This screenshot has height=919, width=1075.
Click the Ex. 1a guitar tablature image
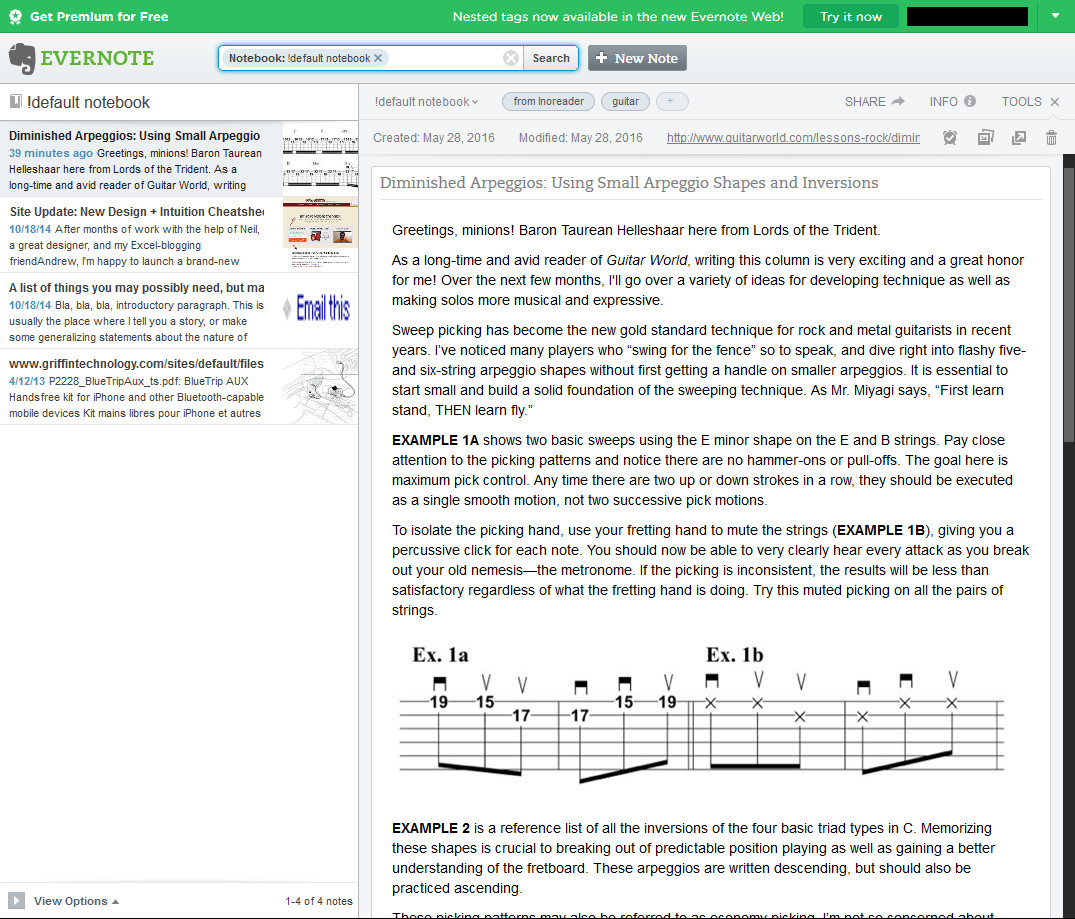pos(544,713)
